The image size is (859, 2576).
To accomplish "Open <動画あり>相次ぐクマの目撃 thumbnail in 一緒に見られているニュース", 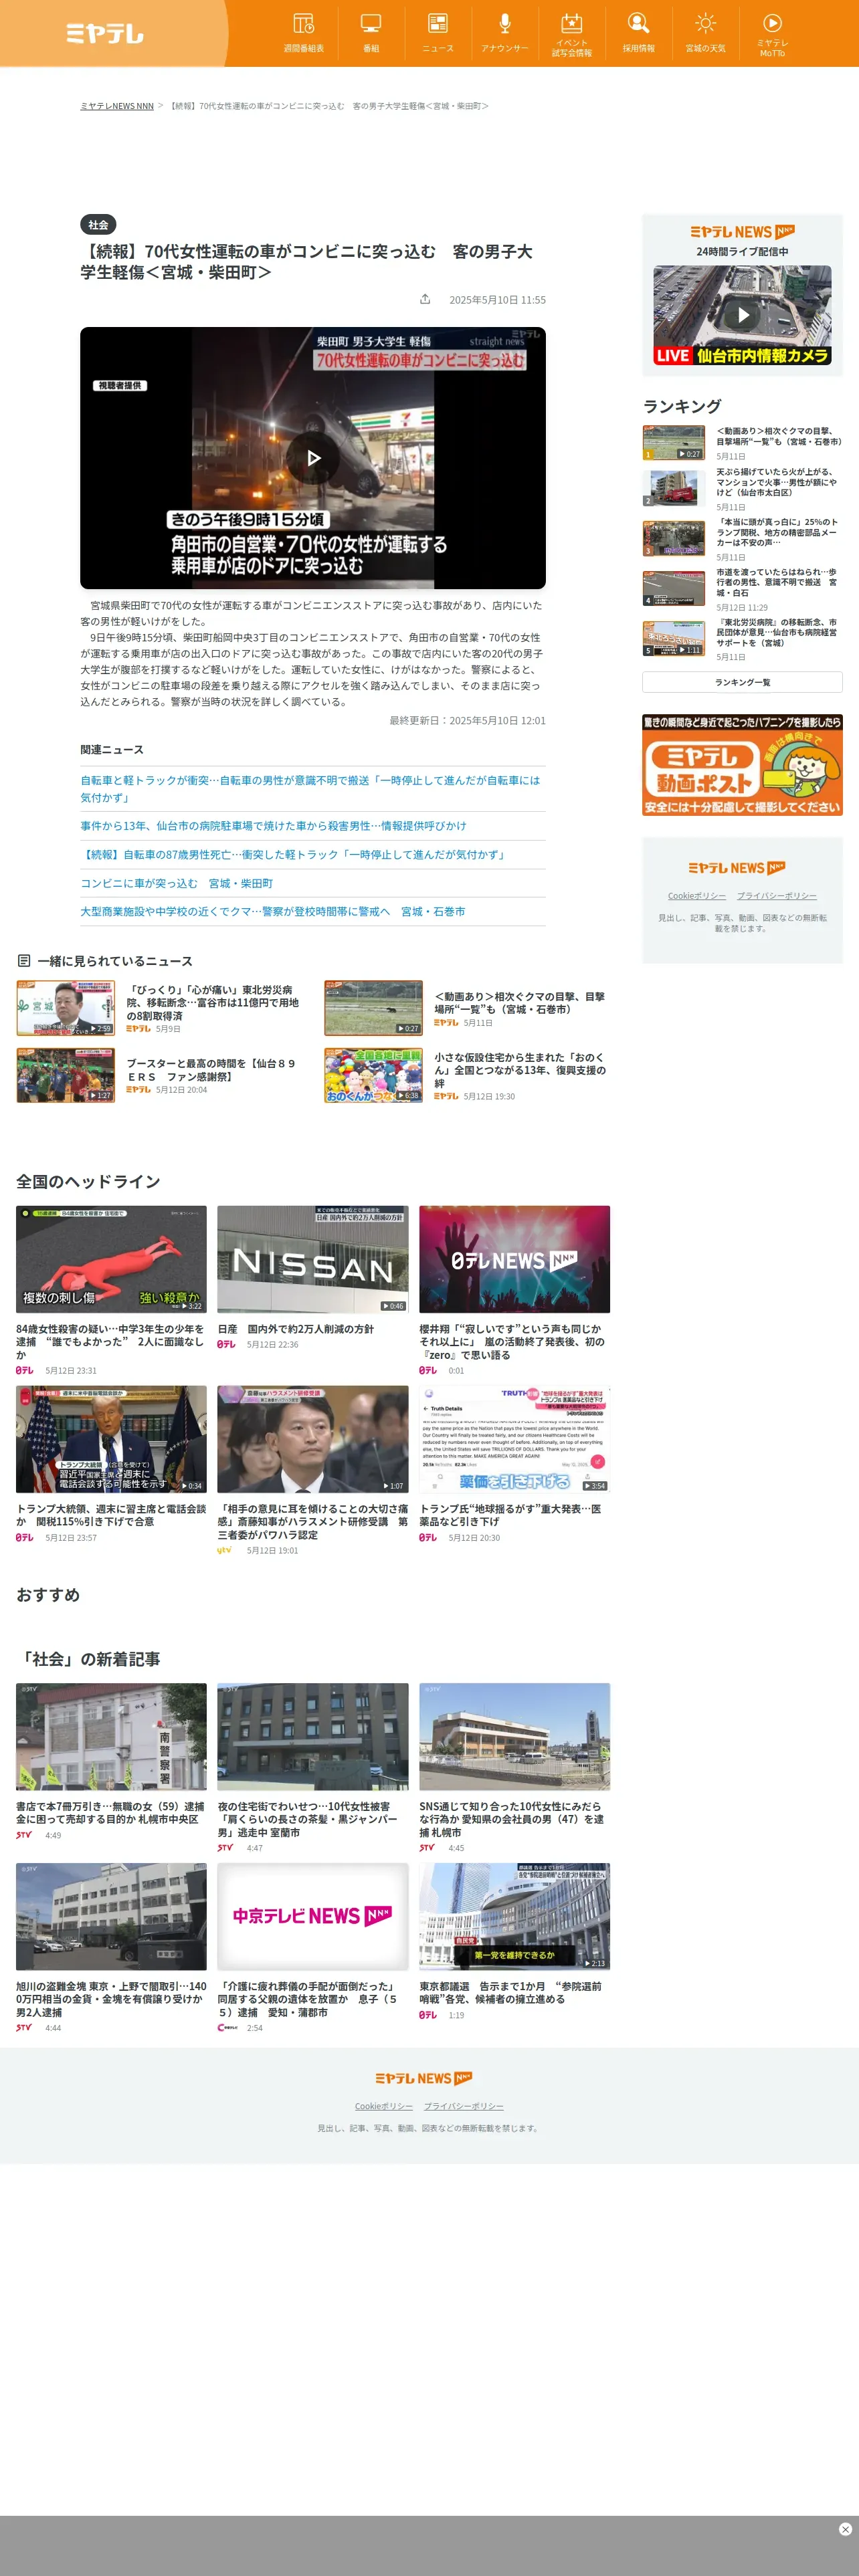I will tap(373, 1008).
